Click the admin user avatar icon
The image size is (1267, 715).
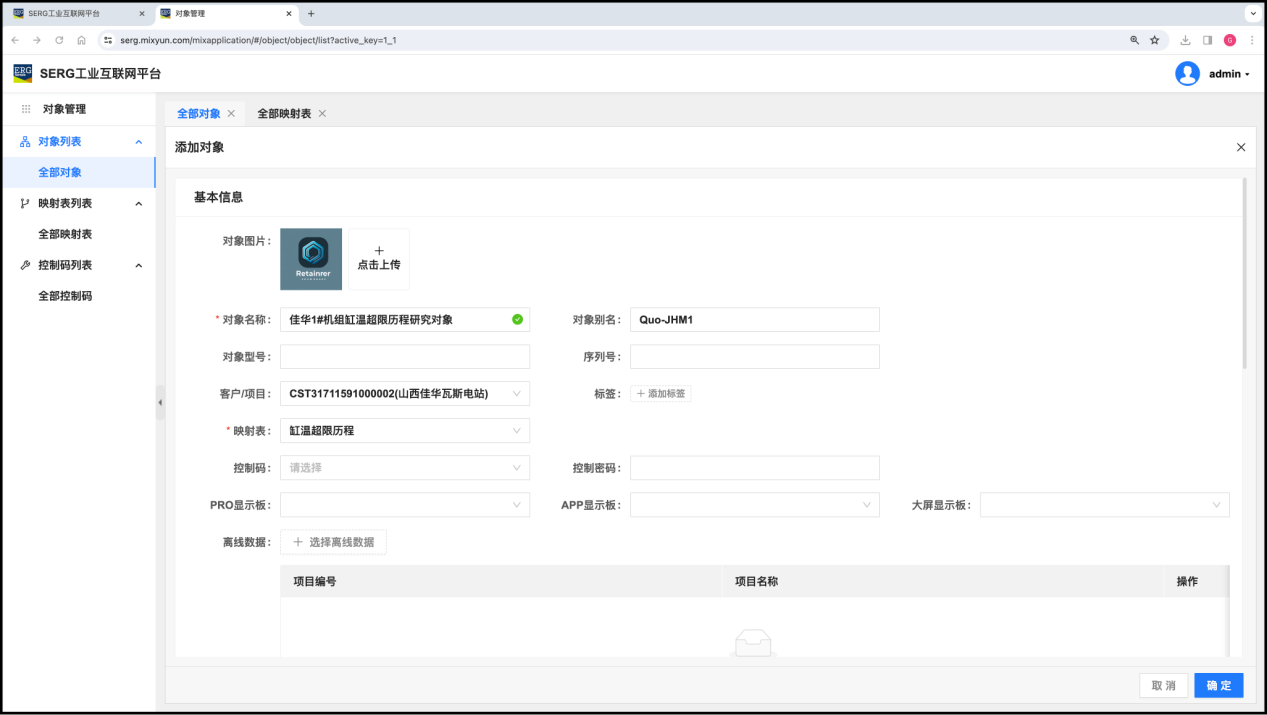pos(1187,74)
